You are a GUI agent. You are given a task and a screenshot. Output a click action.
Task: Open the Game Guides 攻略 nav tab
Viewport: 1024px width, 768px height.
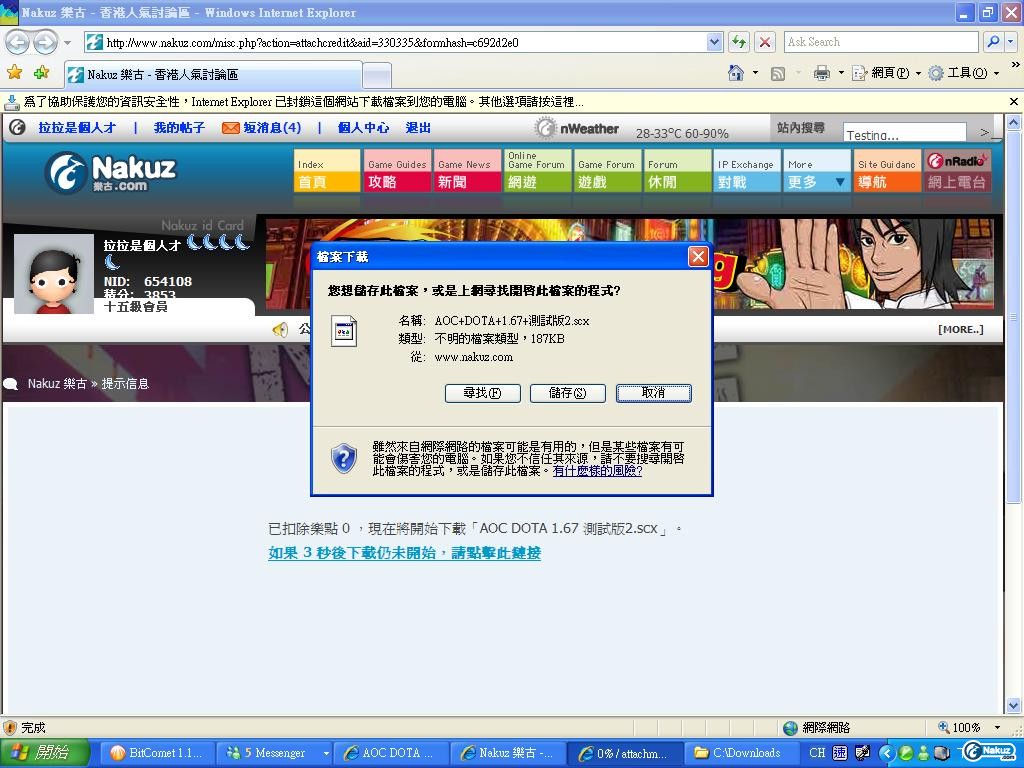click(x=397, y=171)
